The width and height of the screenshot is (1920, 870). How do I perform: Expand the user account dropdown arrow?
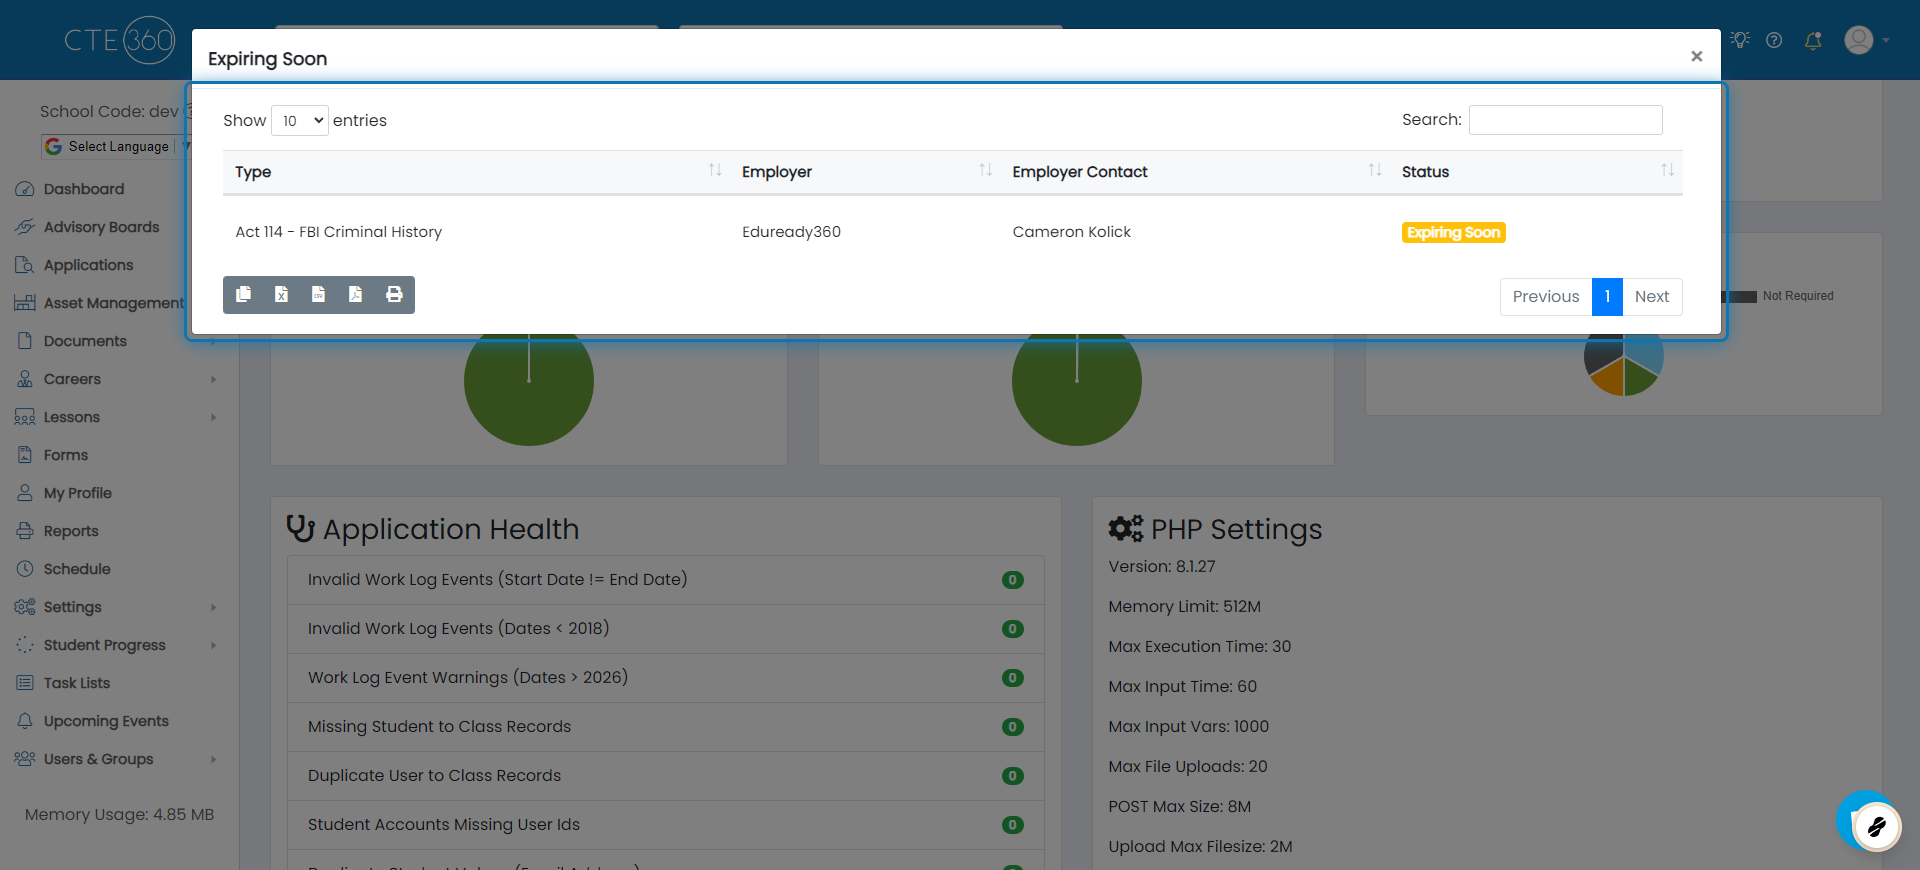[x=1886, y=41]
